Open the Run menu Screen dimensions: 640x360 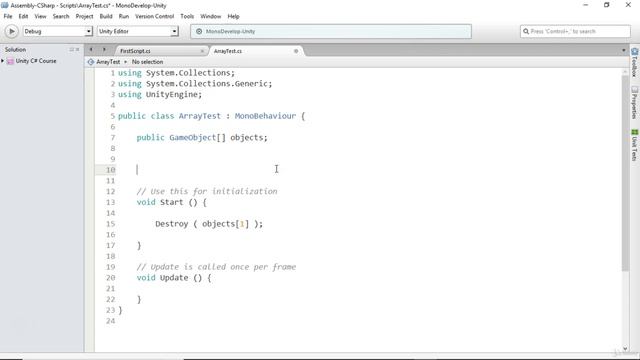124,16
